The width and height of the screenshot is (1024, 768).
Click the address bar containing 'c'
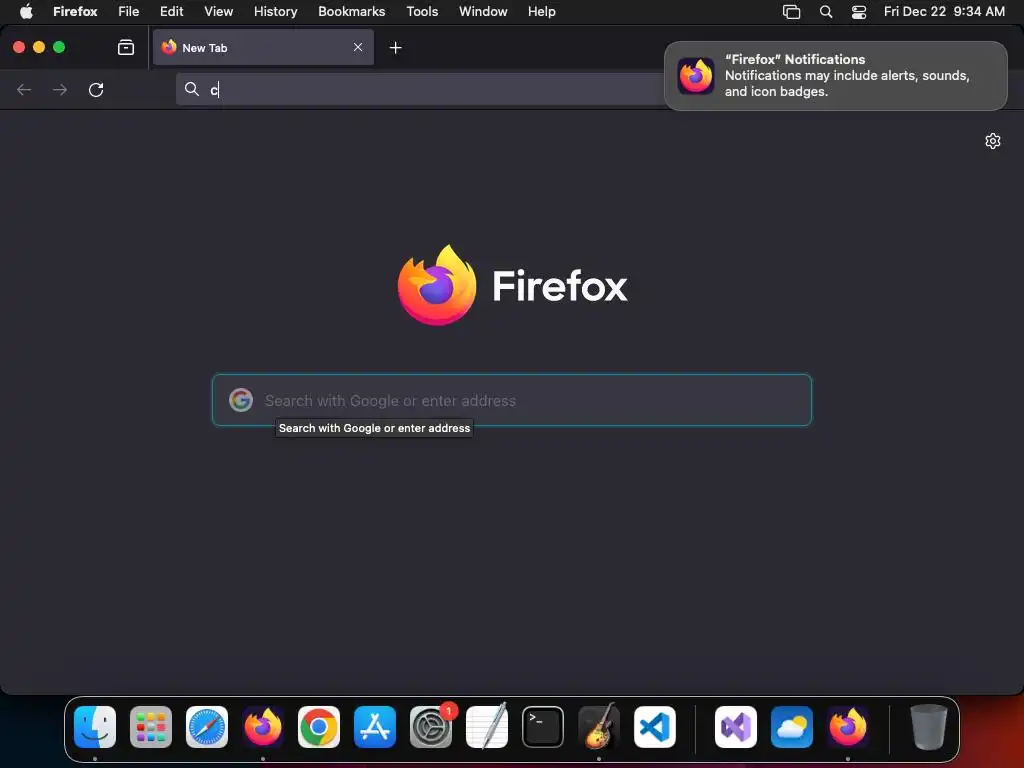click(421, 89)
